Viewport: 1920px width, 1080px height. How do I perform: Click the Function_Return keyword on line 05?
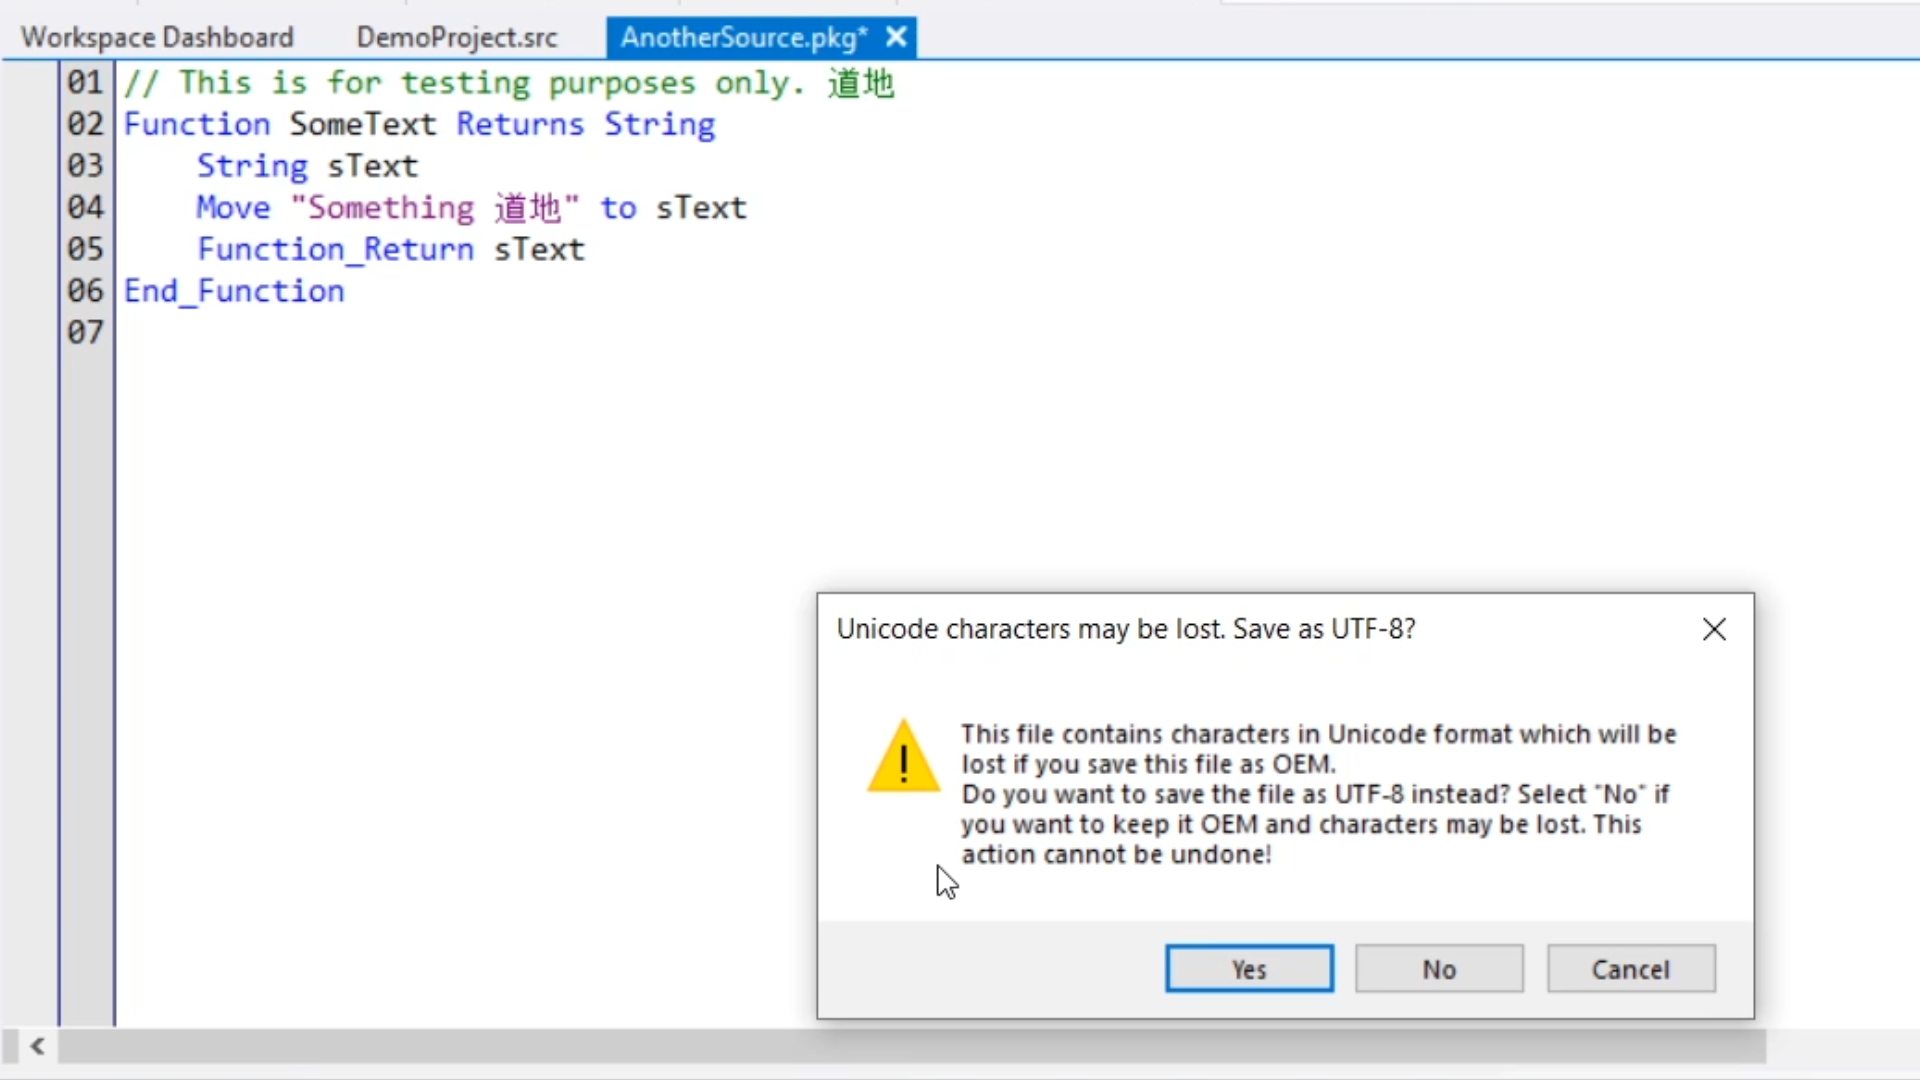(335, 249)
